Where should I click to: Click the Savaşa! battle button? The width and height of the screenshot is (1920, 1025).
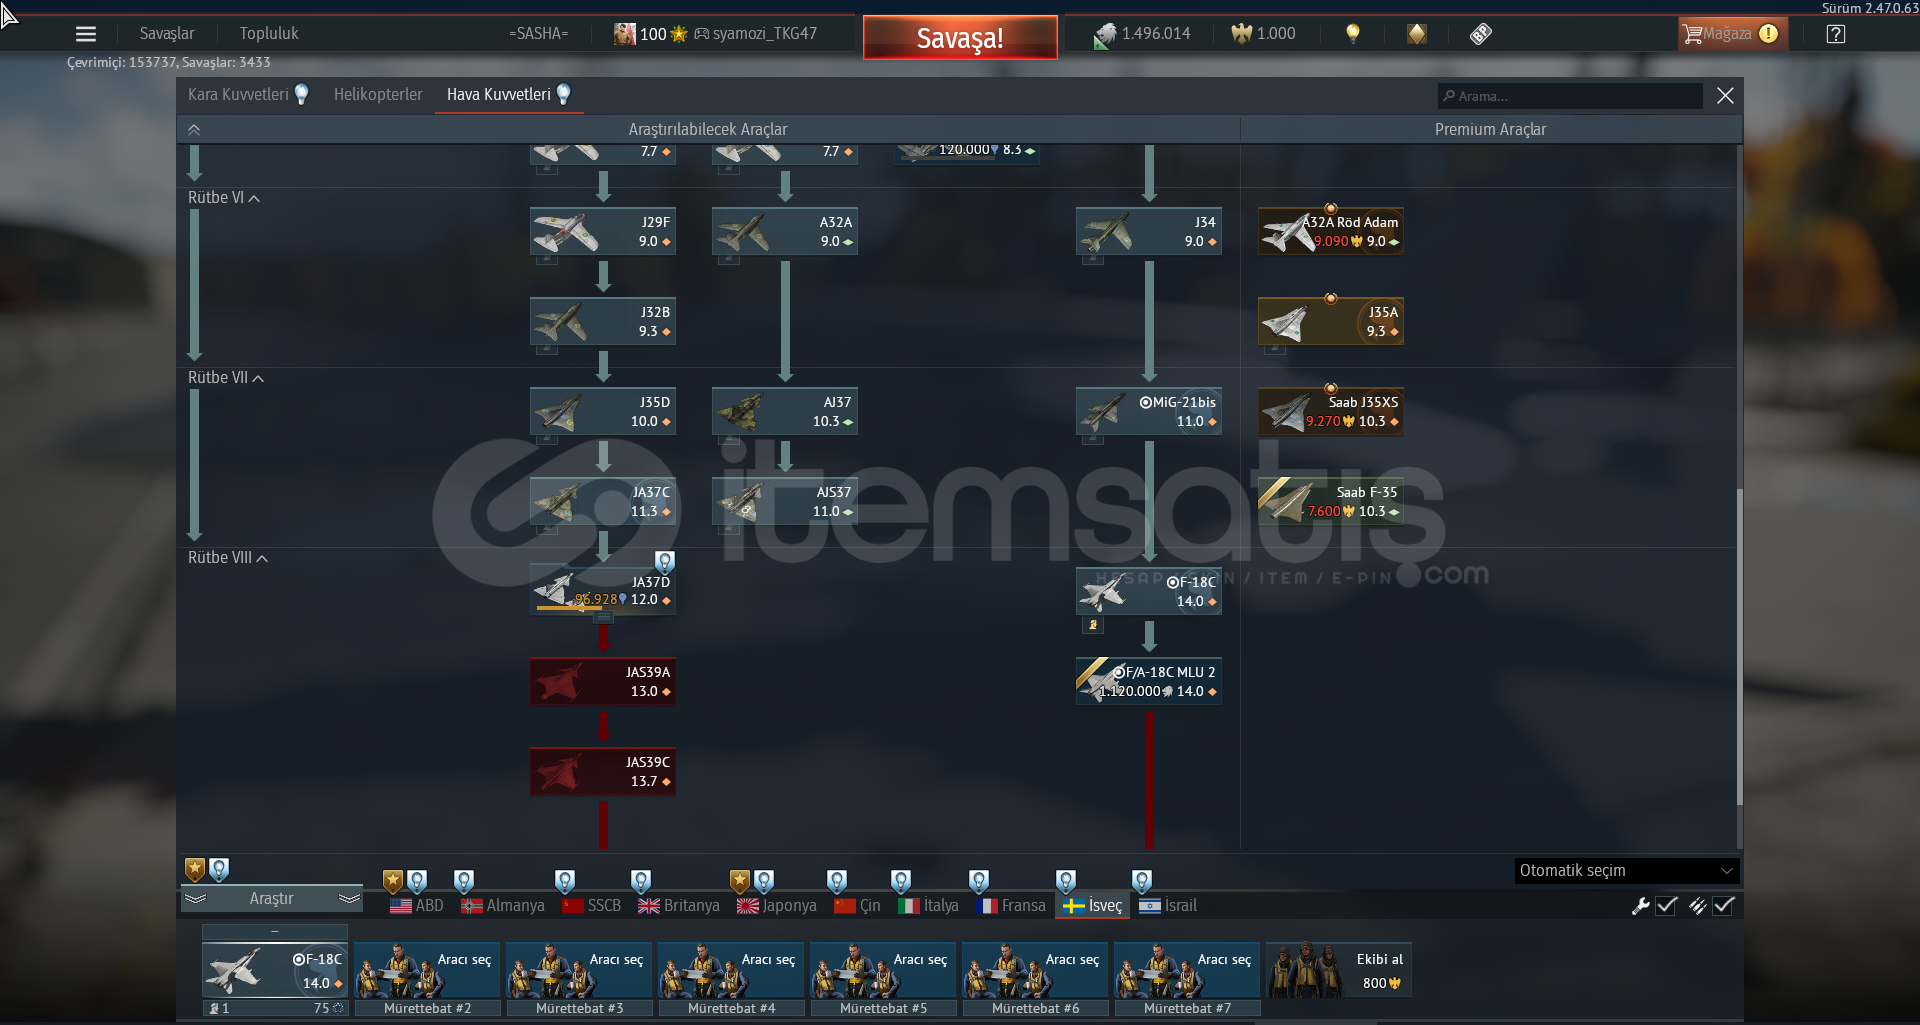coord(960,38)
